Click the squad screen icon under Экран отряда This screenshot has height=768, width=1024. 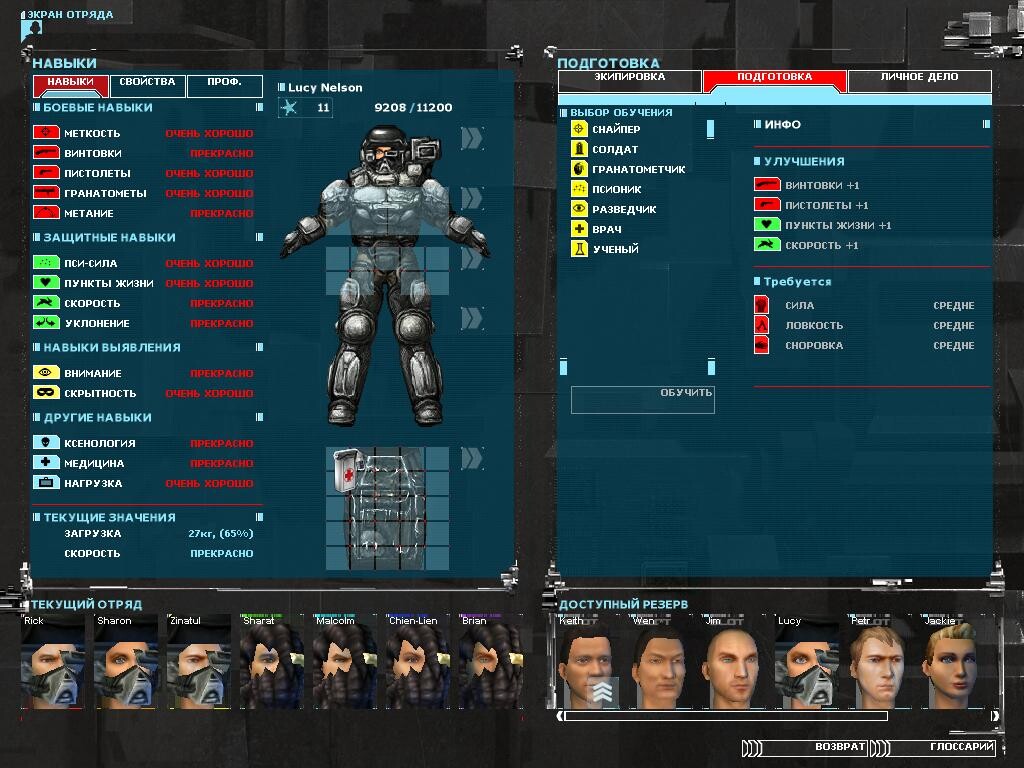click(x=31, y=29)
